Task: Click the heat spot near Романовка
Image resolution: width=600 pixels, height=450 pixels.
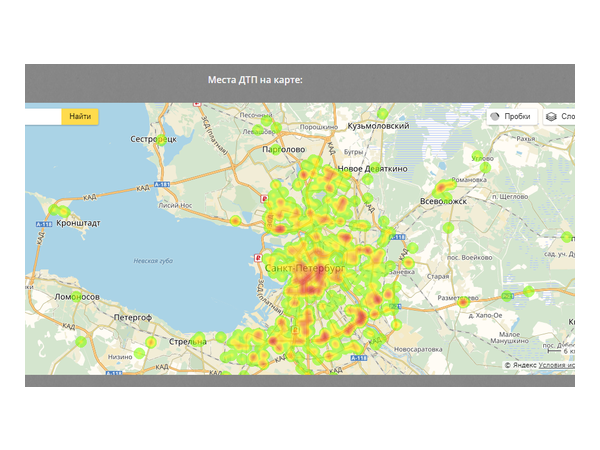Action: click(x=442, y=188)
